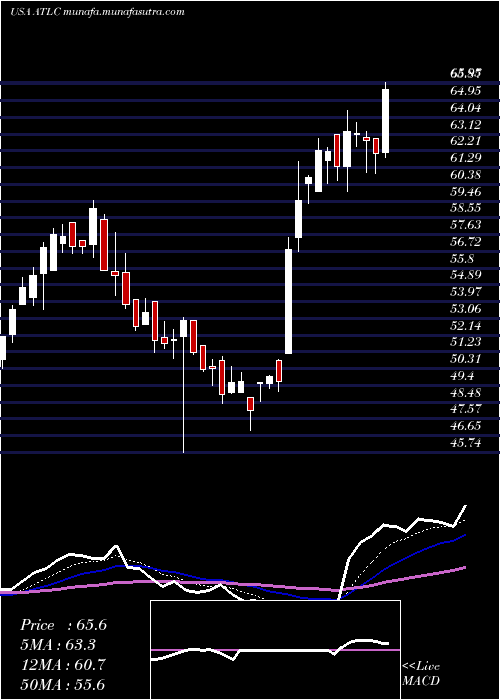Click the 60.38 price axis label

[x=465, y=175]
